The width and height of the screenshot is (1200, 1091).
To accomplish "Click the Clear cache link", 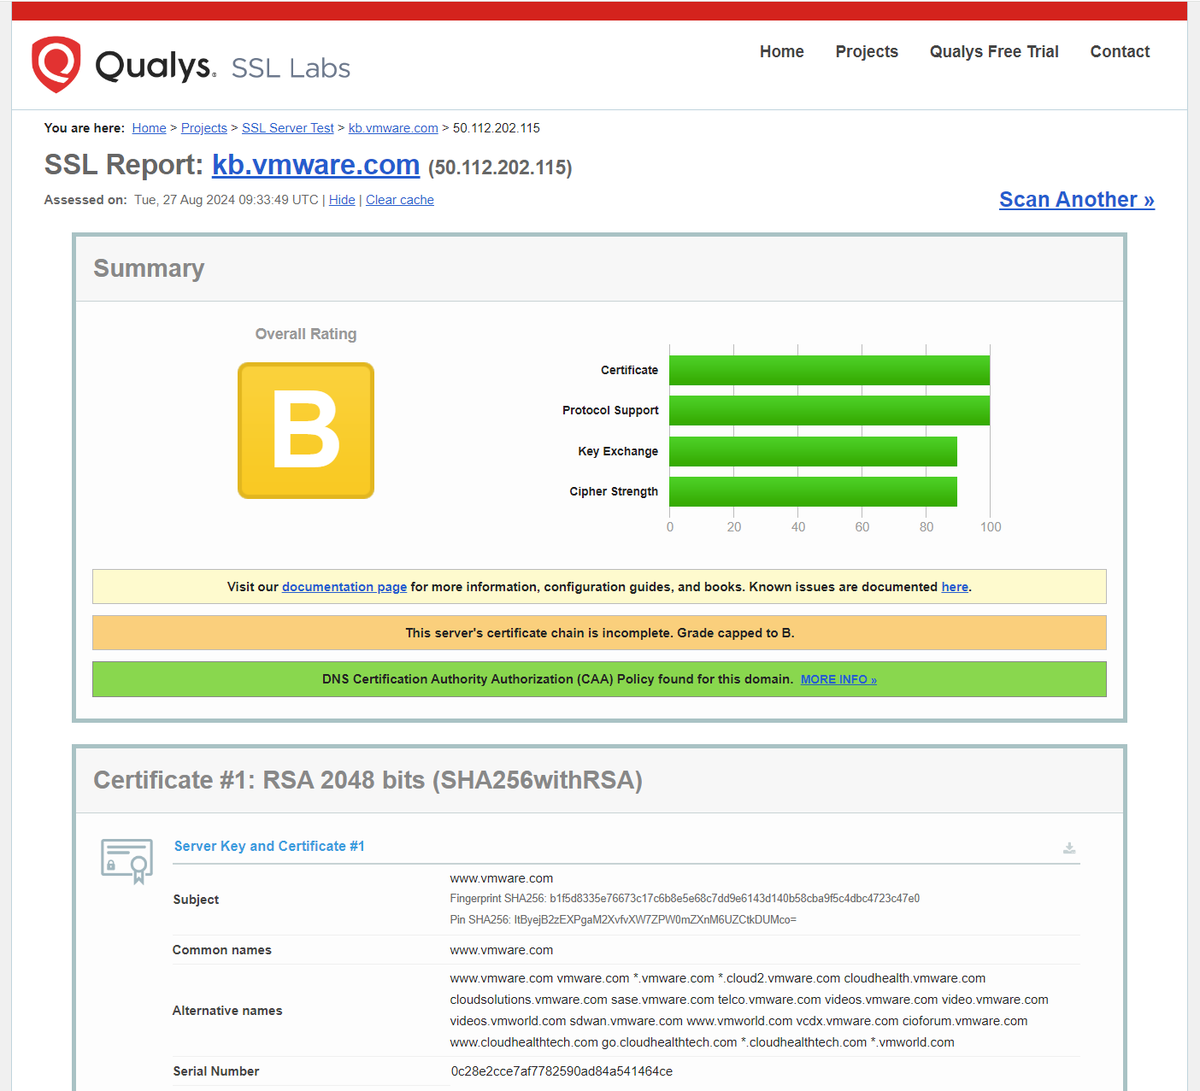I will click(x=400, y=200).
